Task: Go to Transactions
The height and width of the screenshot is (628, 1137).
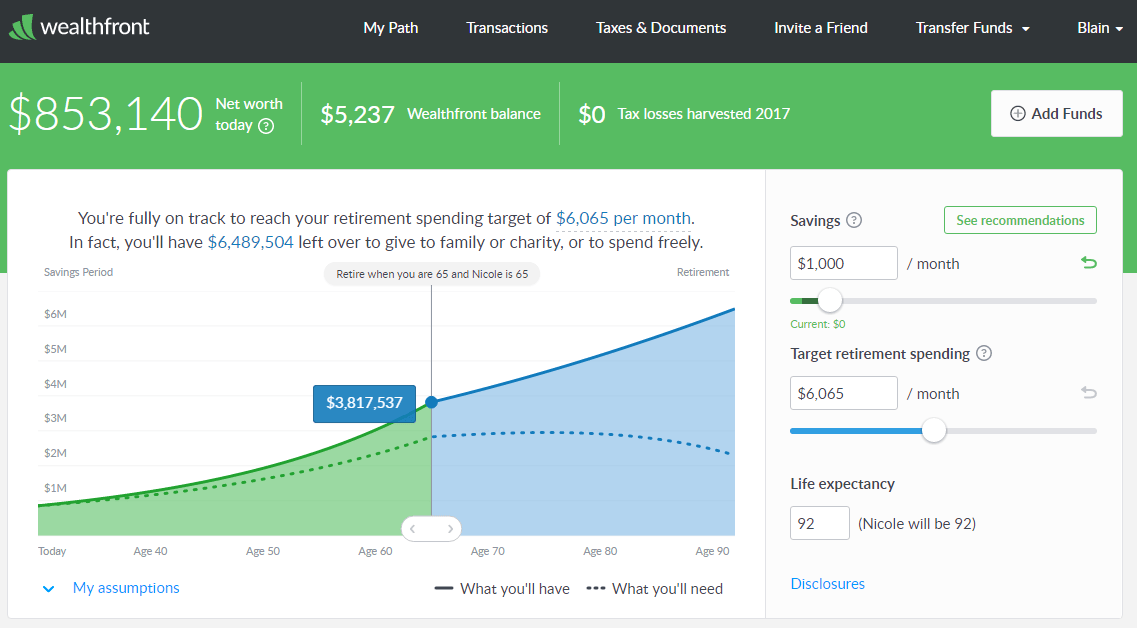Action: click(x=507, y=28)
